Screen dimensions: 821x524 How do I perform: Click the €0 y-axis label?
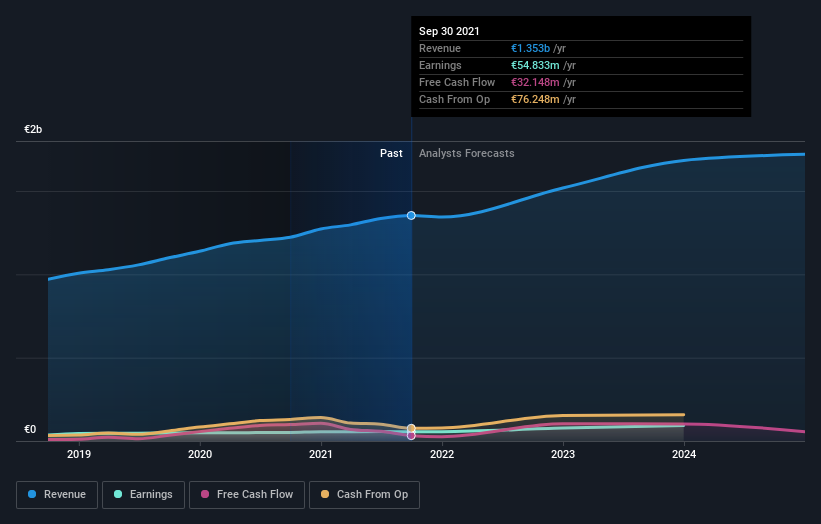(30, 430)
